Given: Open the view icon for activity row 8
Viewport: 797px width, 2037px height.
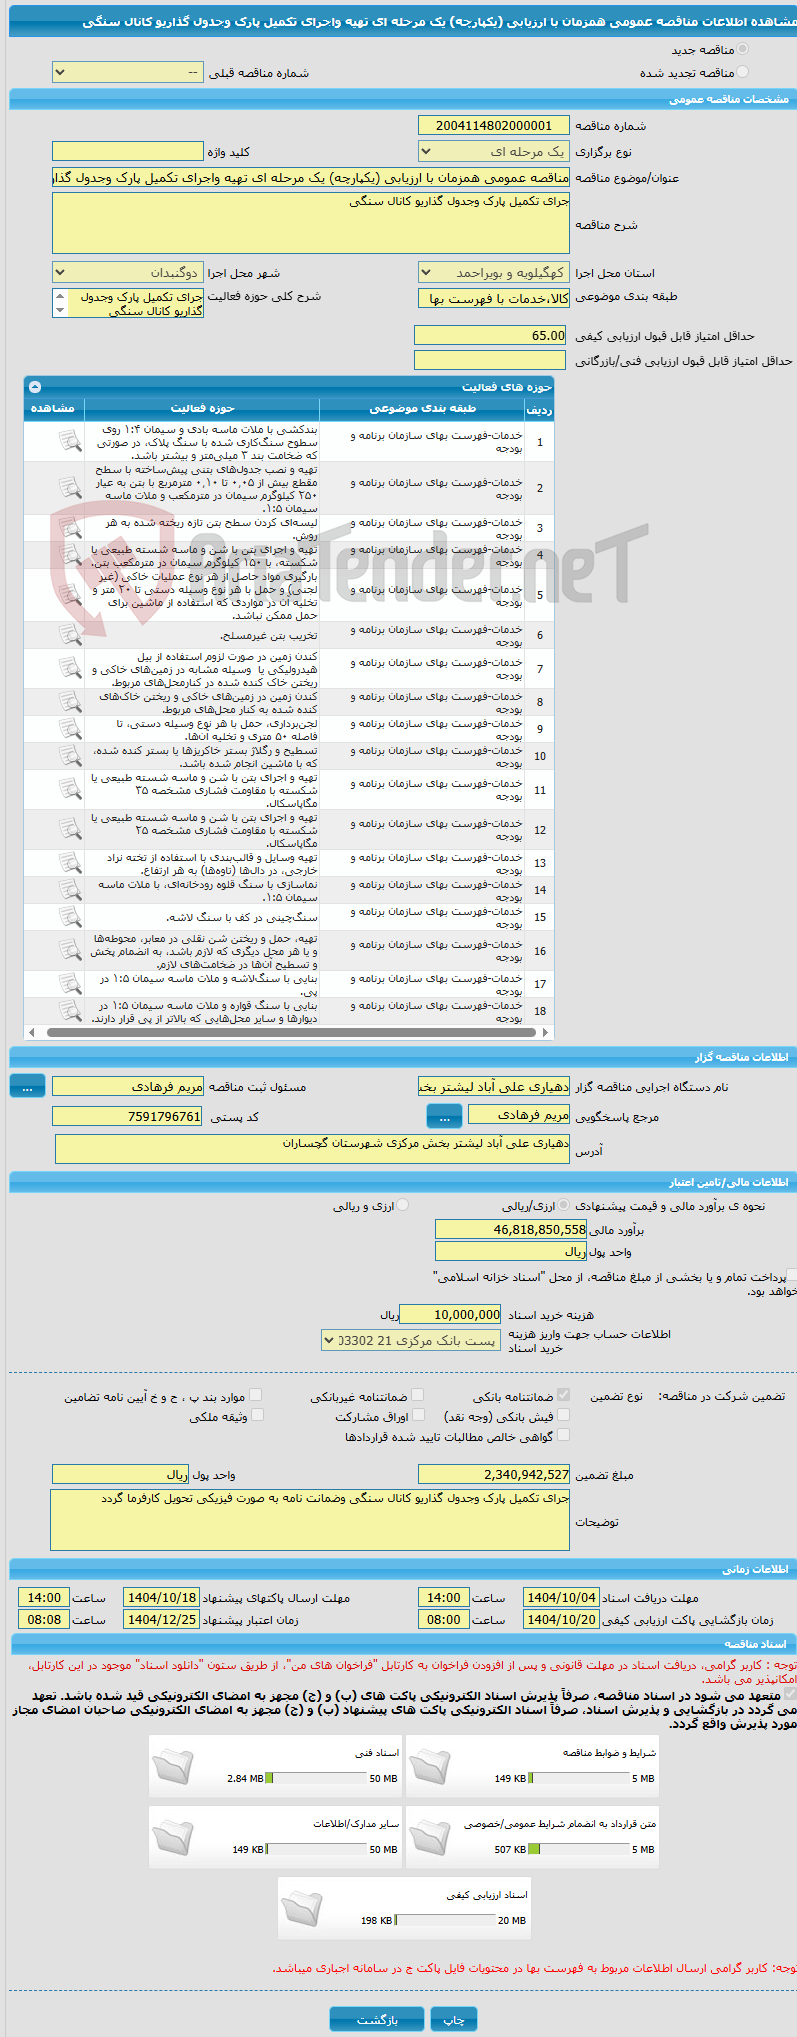Looking at the screenshot, I should [69, 701].
